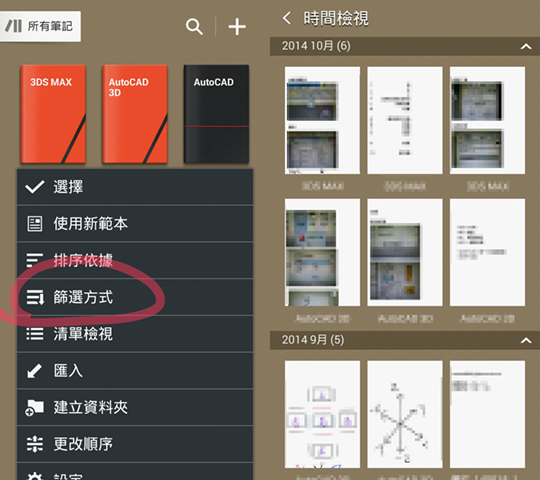Collapse the 2014 9月 (5) section
The width and height of the screenshot is (540, 480).
click(x=526, y=341)
